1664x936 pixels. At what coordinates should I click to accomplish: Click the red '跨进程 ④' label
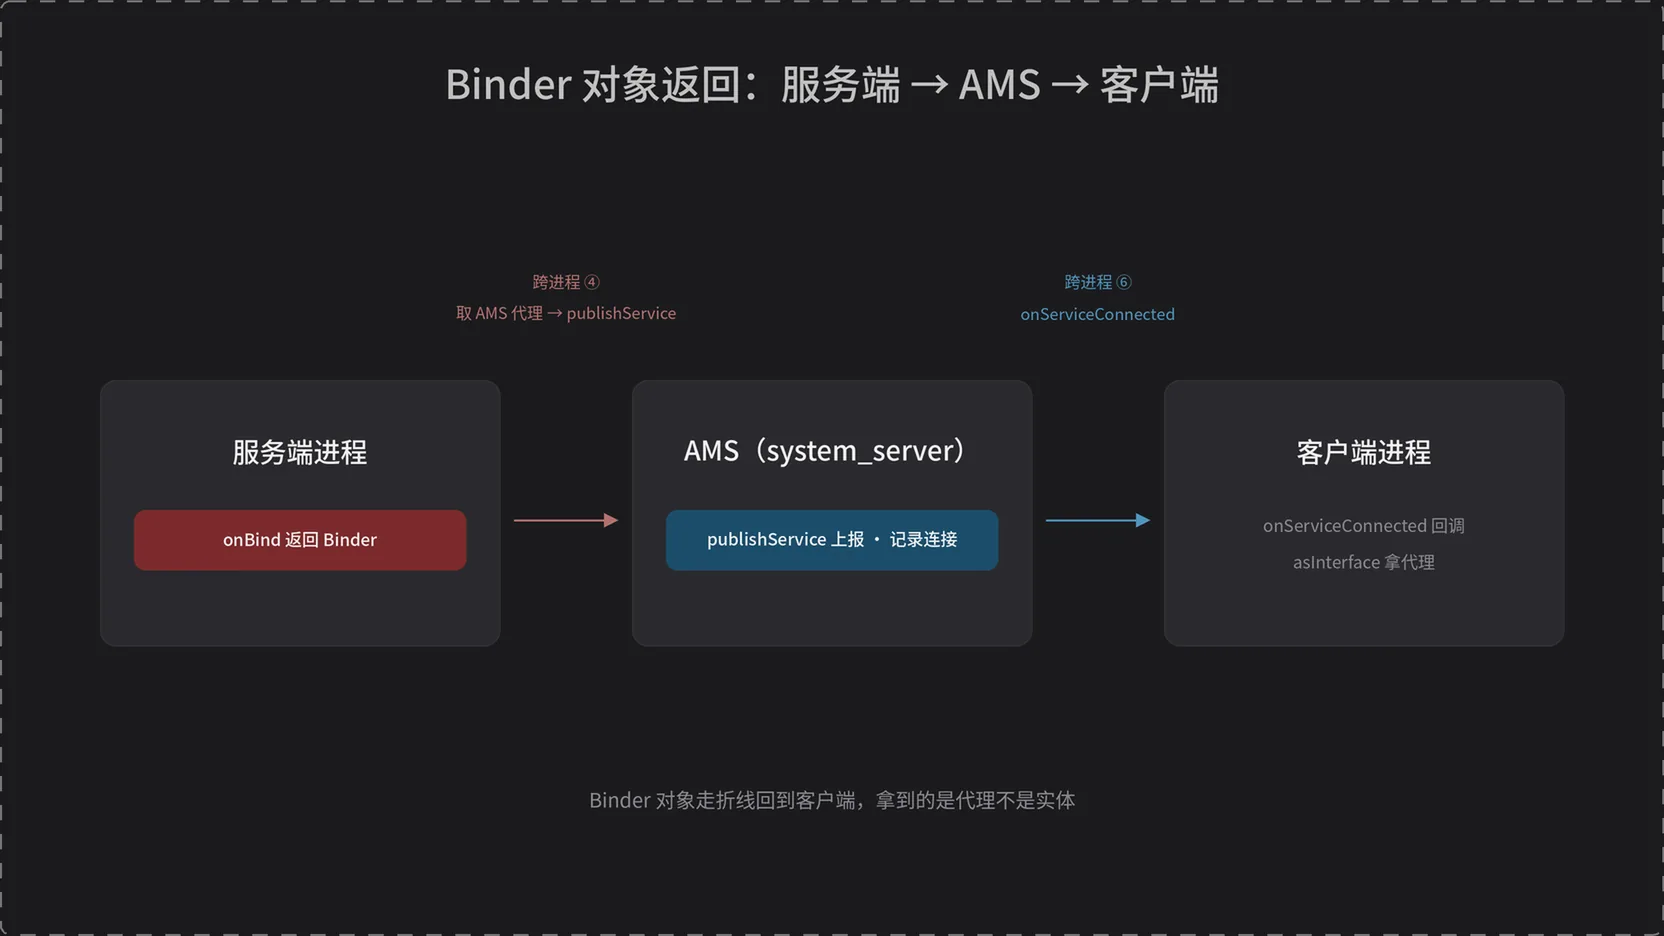coord(566,282)
